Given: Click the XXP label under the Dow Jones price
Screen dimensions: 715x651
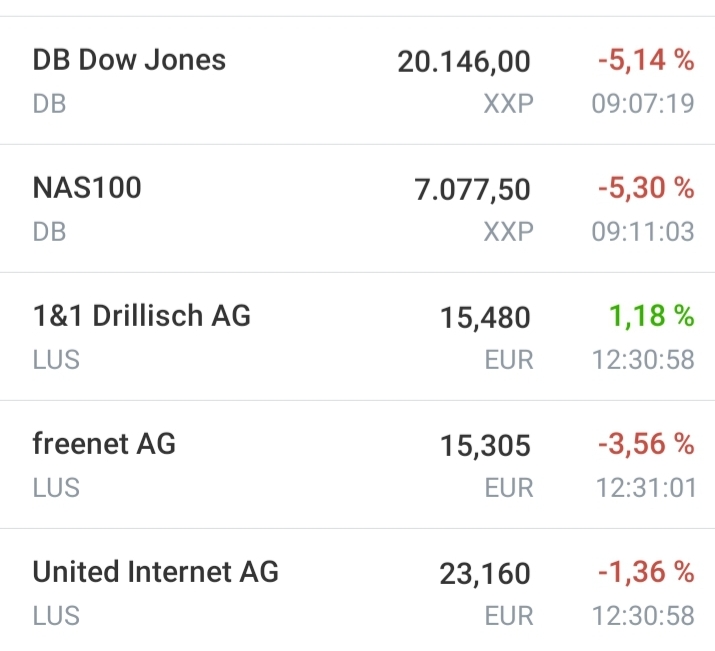Looking at the screenshot, I should [x=508, y=104].
